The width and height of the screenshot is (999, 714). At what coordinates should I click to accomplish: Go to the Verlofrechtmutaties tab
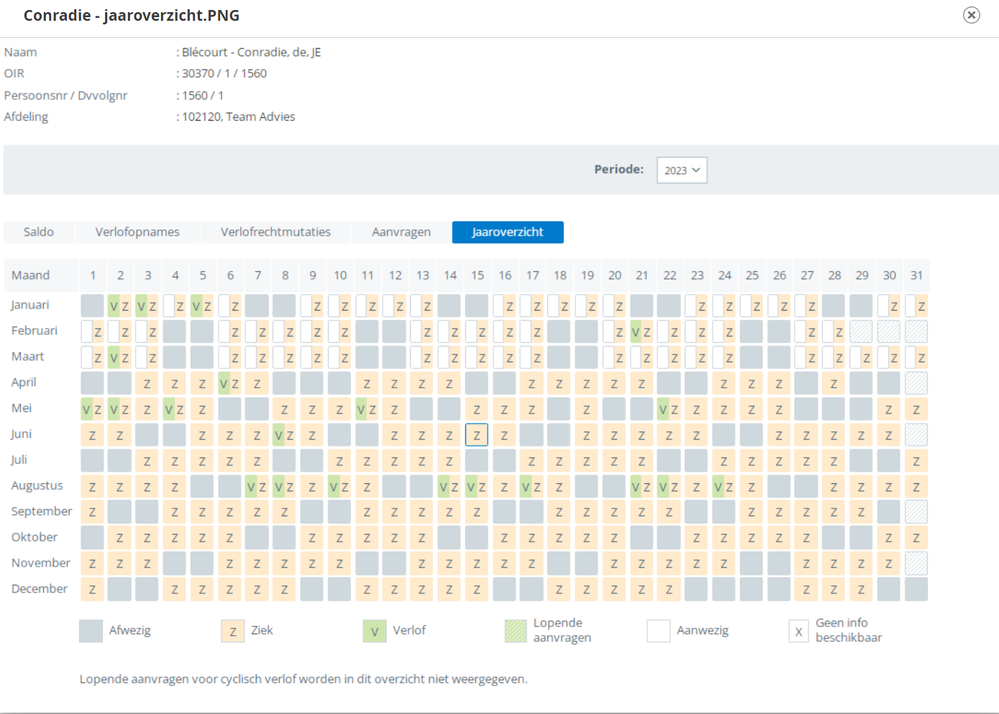pyautogui.click(x=275, y=232)
